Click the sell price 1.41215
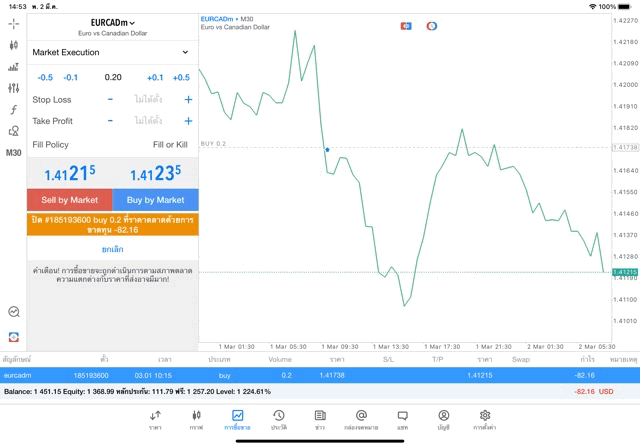This screenshot has height=447, width=640. tap(70, 173)
